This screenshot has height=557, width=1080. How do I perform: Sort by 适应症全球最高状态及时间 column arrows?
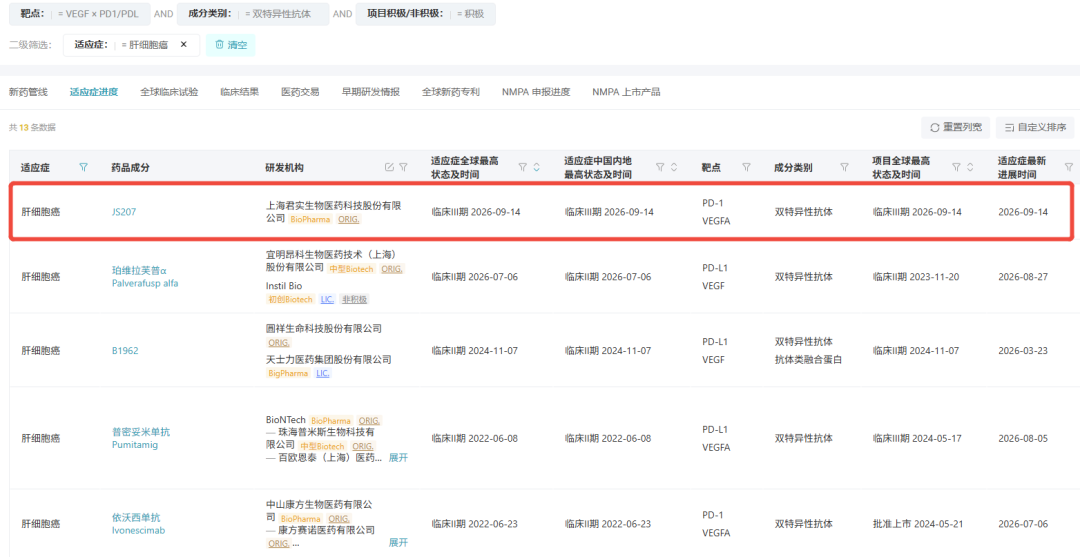[537, 167]
